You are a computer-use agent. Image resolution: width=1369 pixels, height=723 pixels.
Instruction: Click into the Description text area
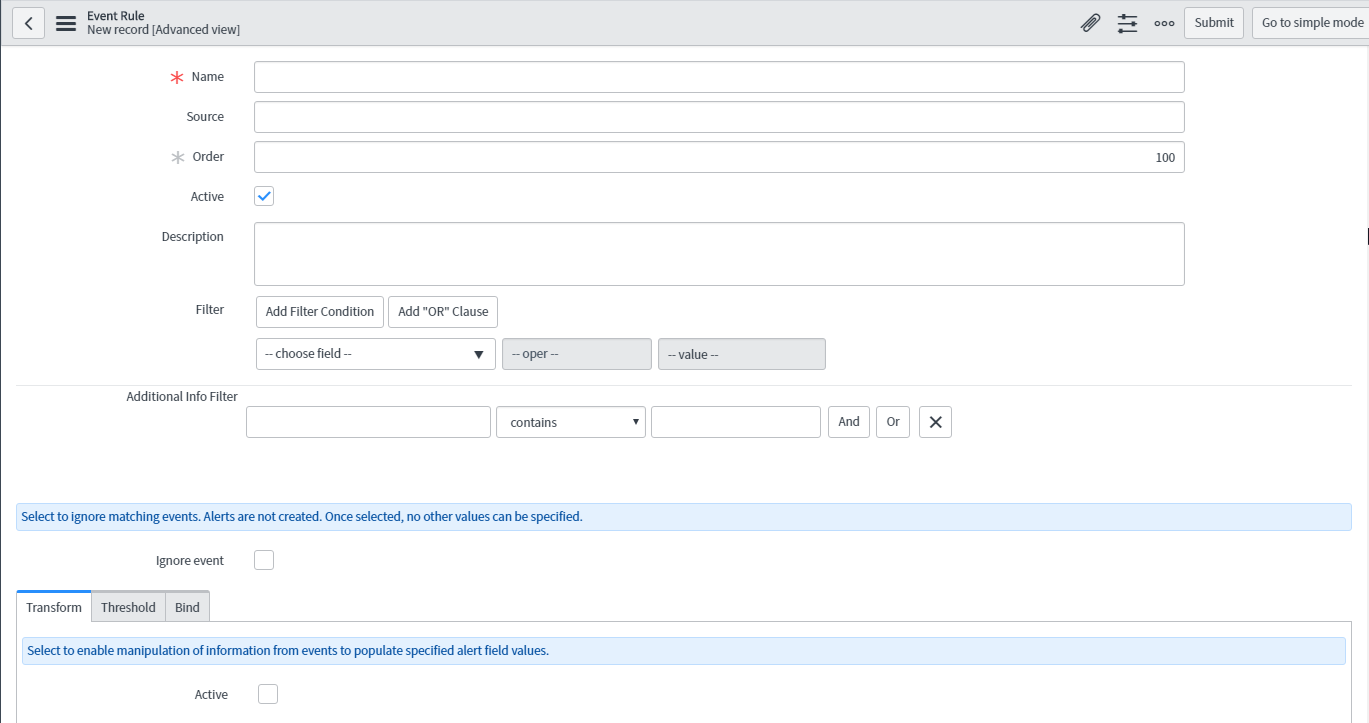[x=719, y=254]
